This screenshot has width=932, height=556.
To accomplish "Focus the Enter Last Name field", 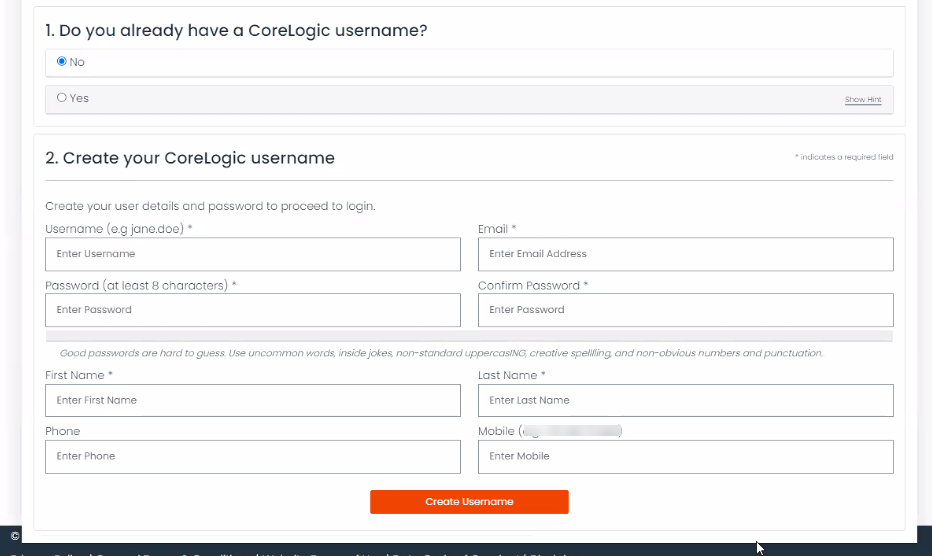I will [x=685, y=400].
